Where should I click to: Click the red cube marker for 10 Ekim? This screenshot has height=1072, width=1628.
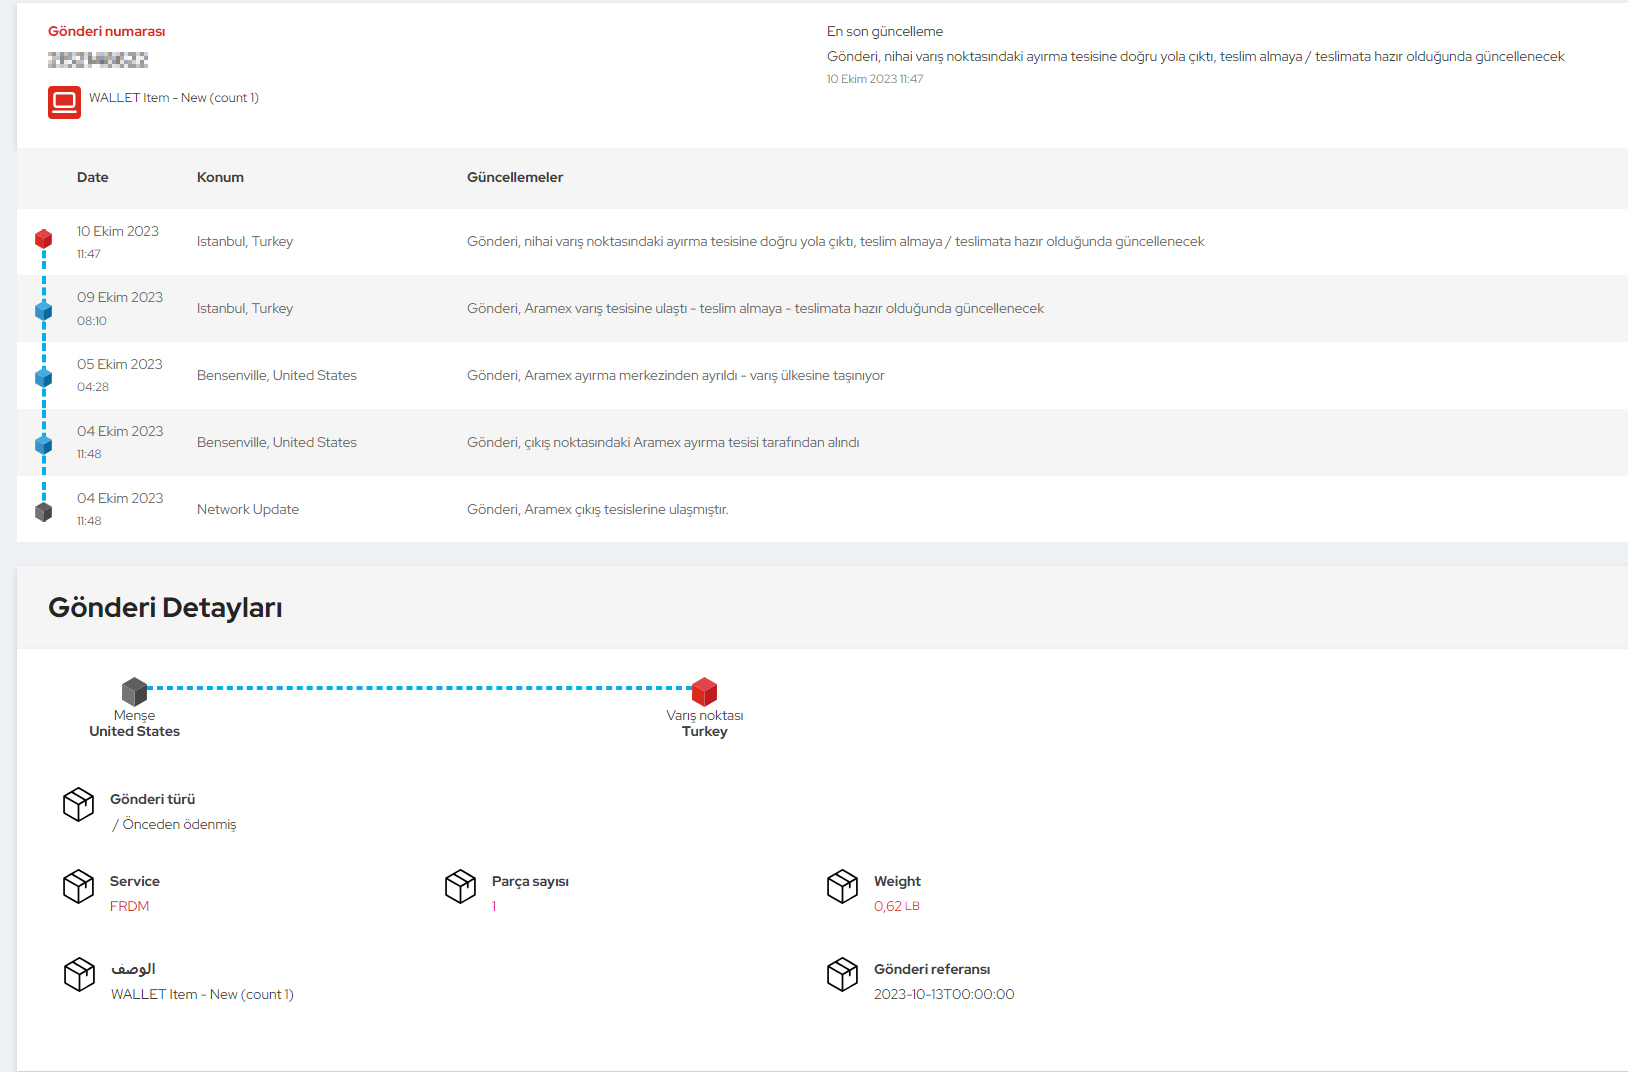[x=43, y=239]
